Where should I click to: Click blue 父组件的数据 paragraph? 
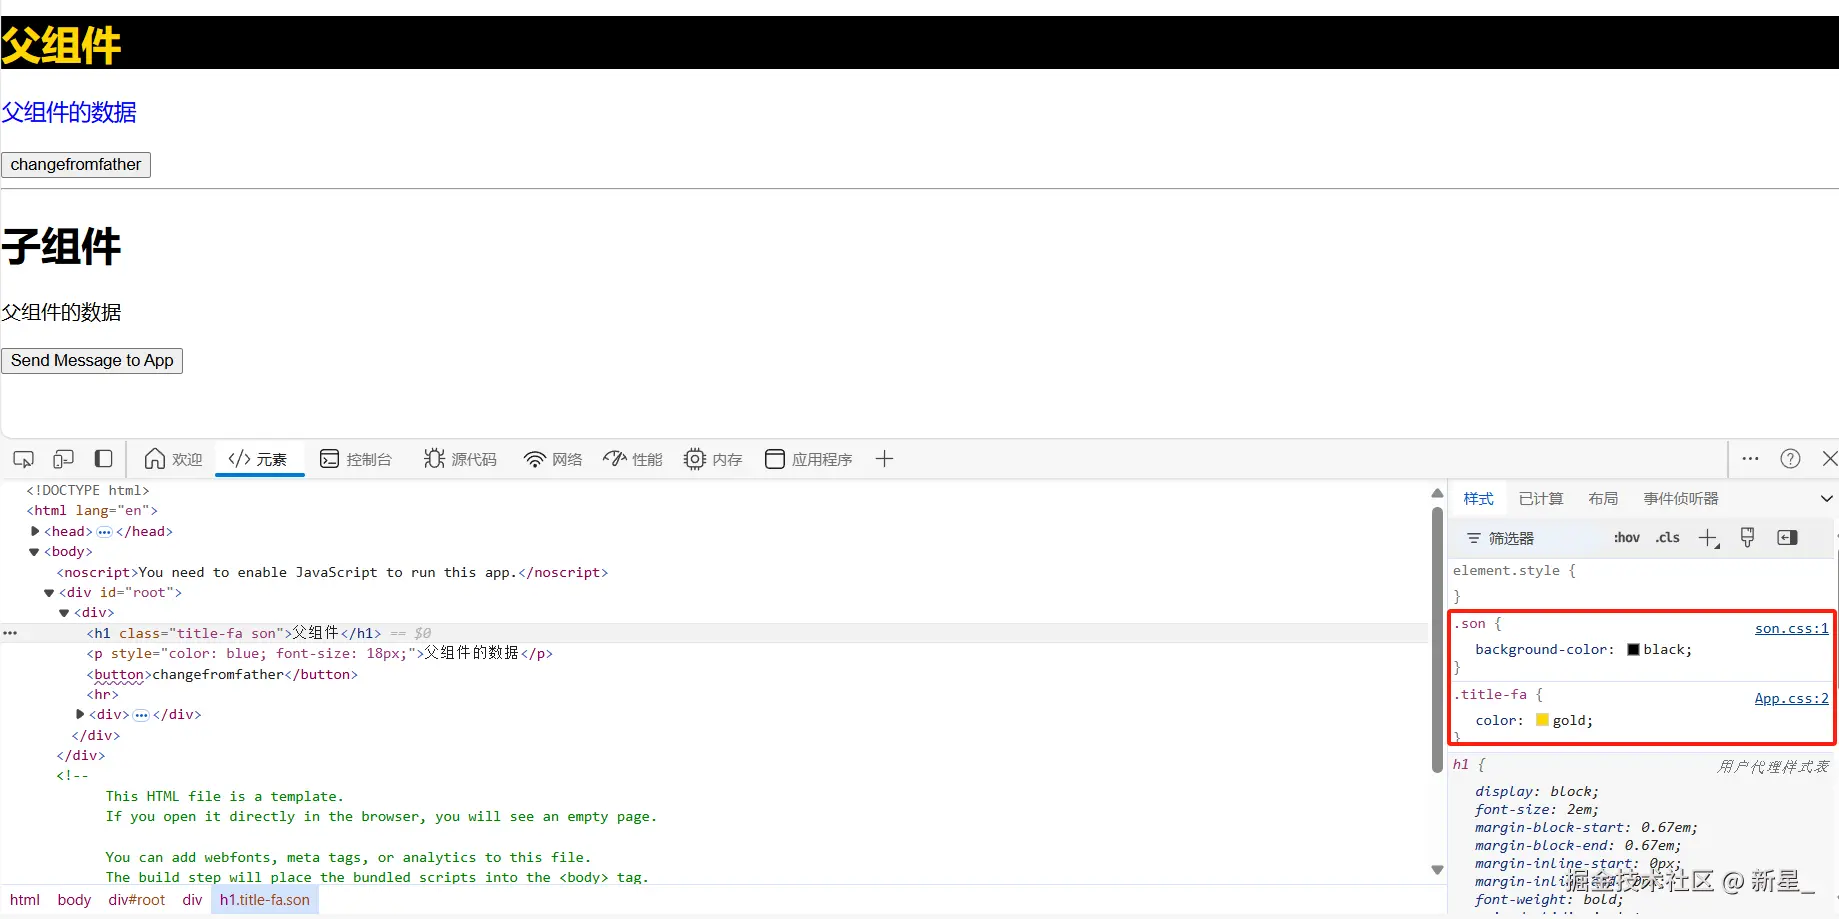69,112
